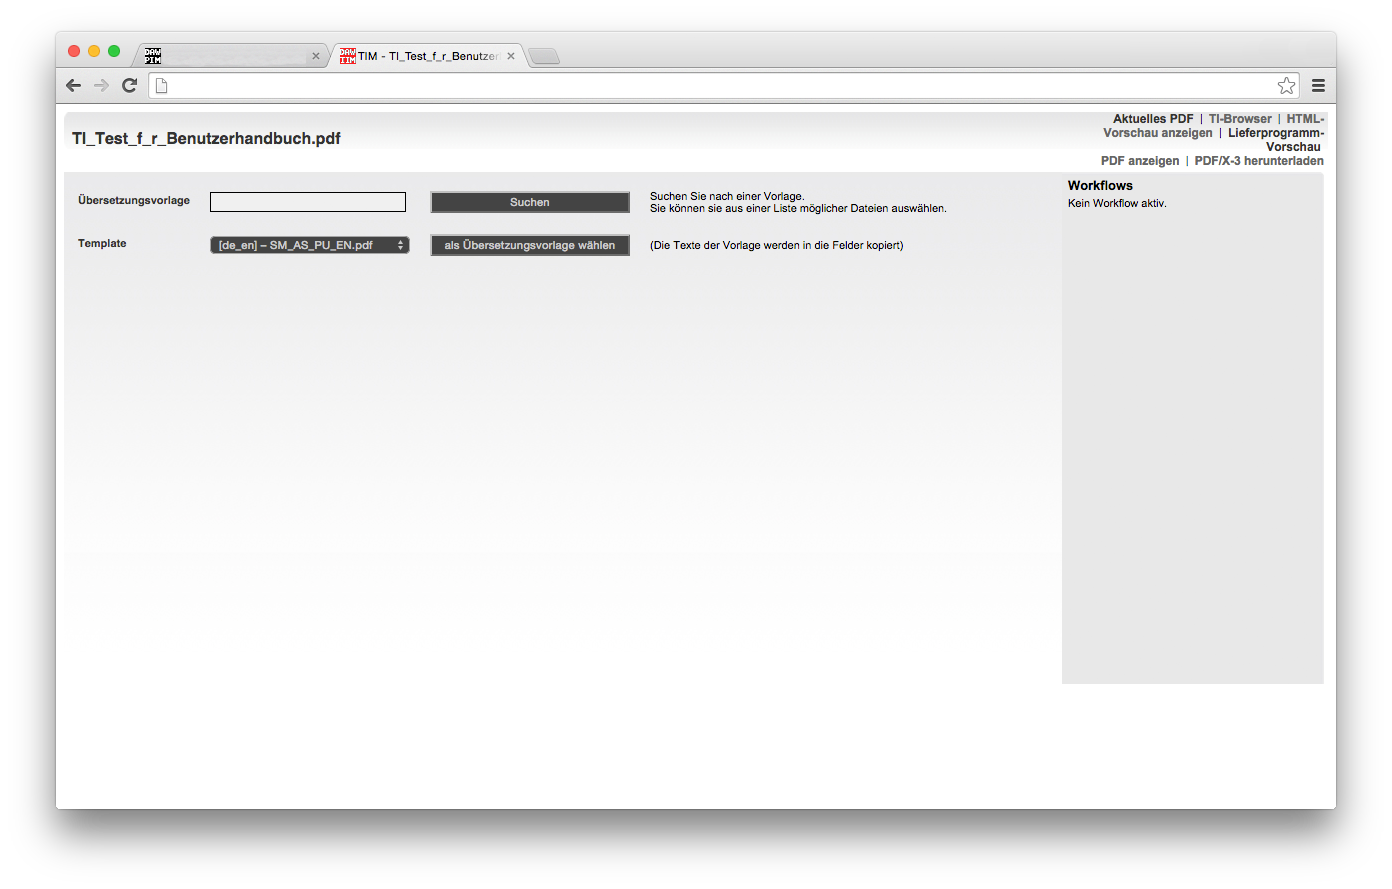The height and width of the screenshot is (889, 1392).
Task: Show the HTML-Vorschau anzeigen link
Action: click(x=1158, y=133)
